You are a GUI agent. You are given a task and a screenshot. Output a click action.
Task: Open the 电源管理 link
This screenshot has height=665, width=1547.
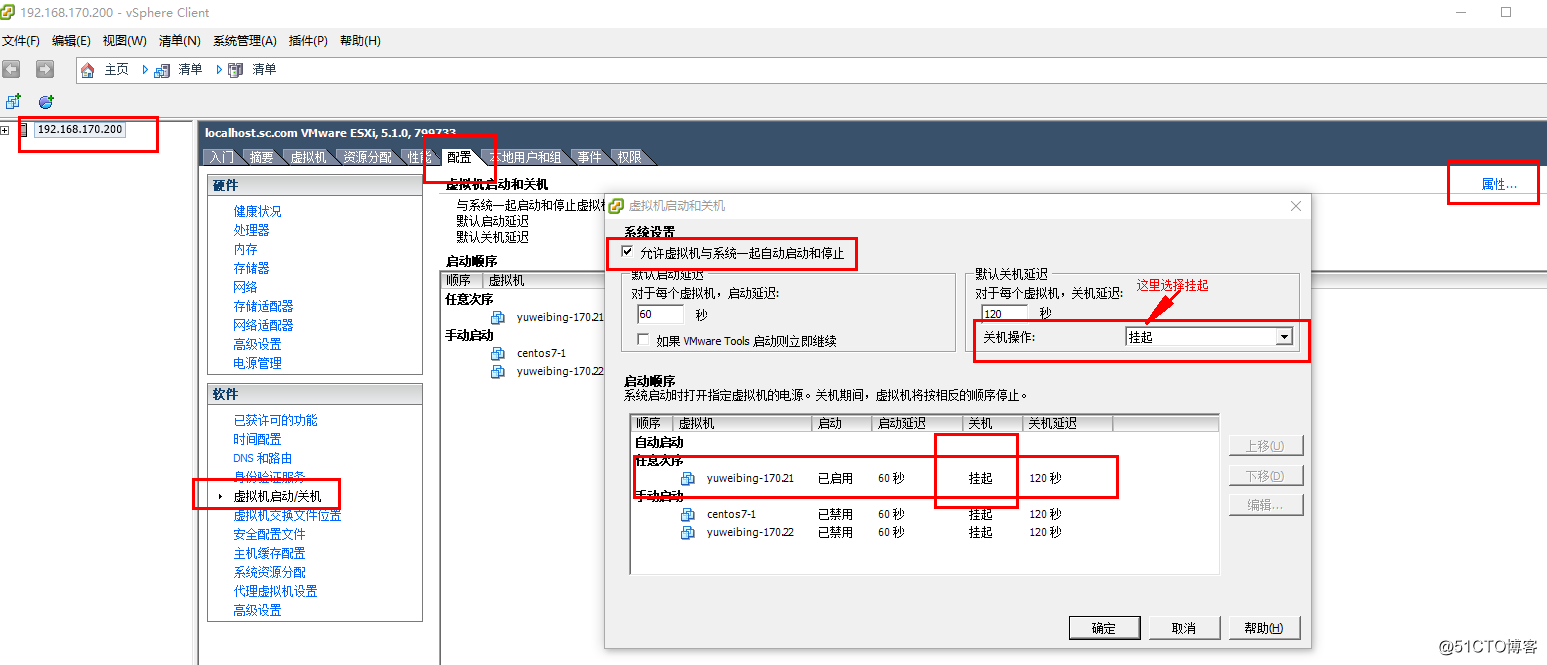[257, 363]
